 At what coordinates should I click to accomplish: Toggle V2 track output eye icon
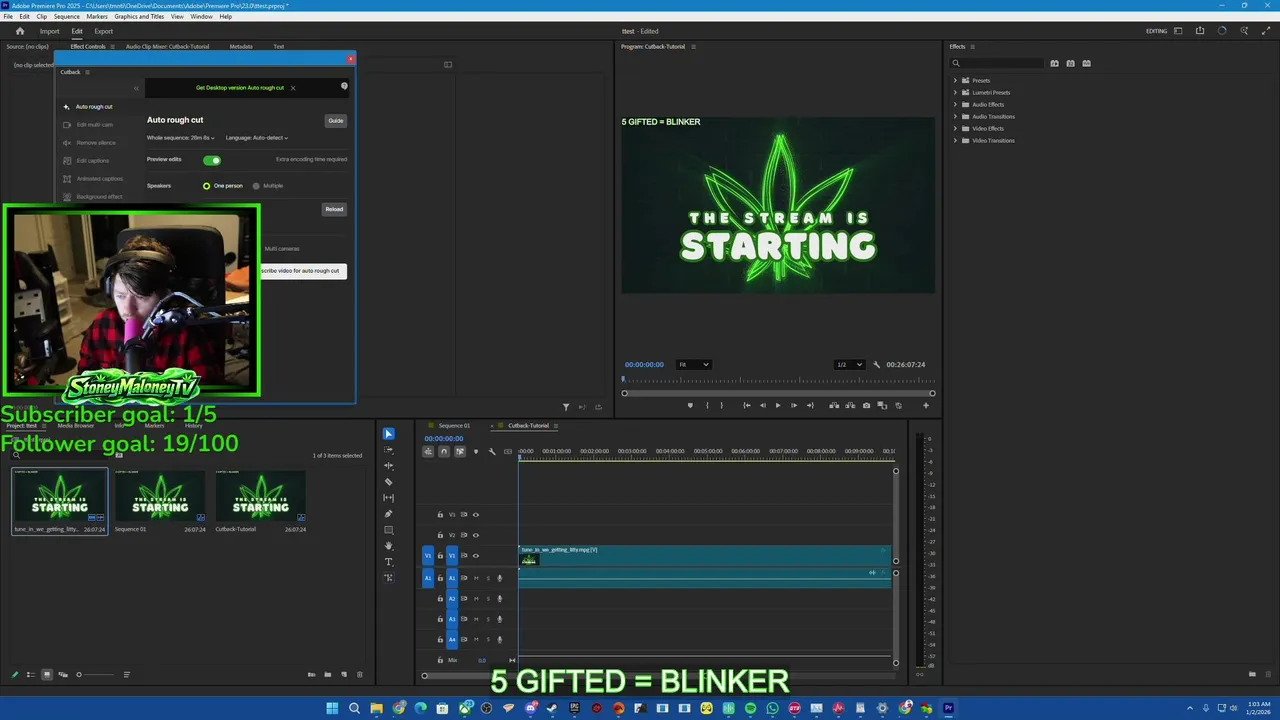(475, 535)
